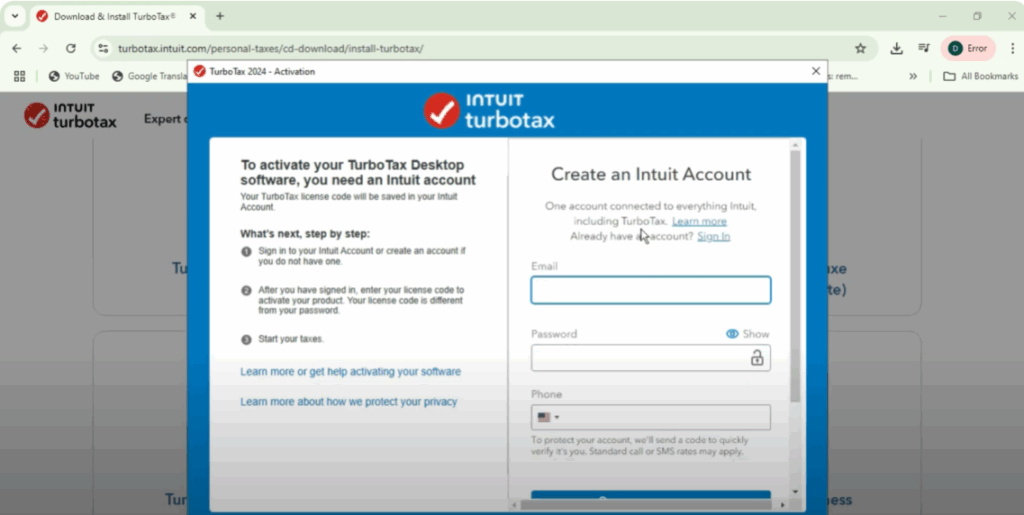
Task: Click the Create an Intuit Account heading
Action: click(x=650, y=174)
